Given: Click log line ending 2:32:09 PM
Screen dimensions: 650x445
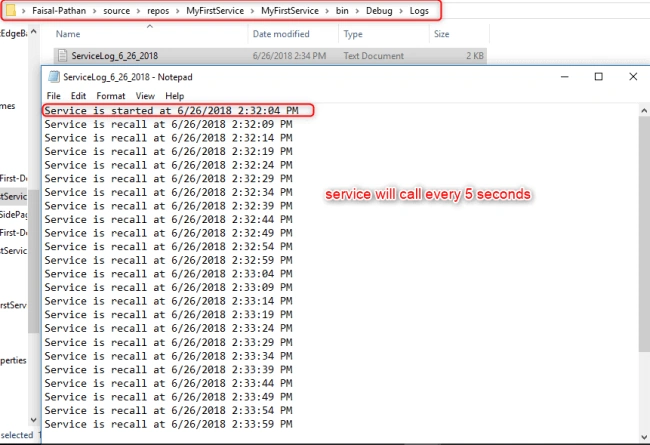Looking at the screenshot, I should (168, 124).
